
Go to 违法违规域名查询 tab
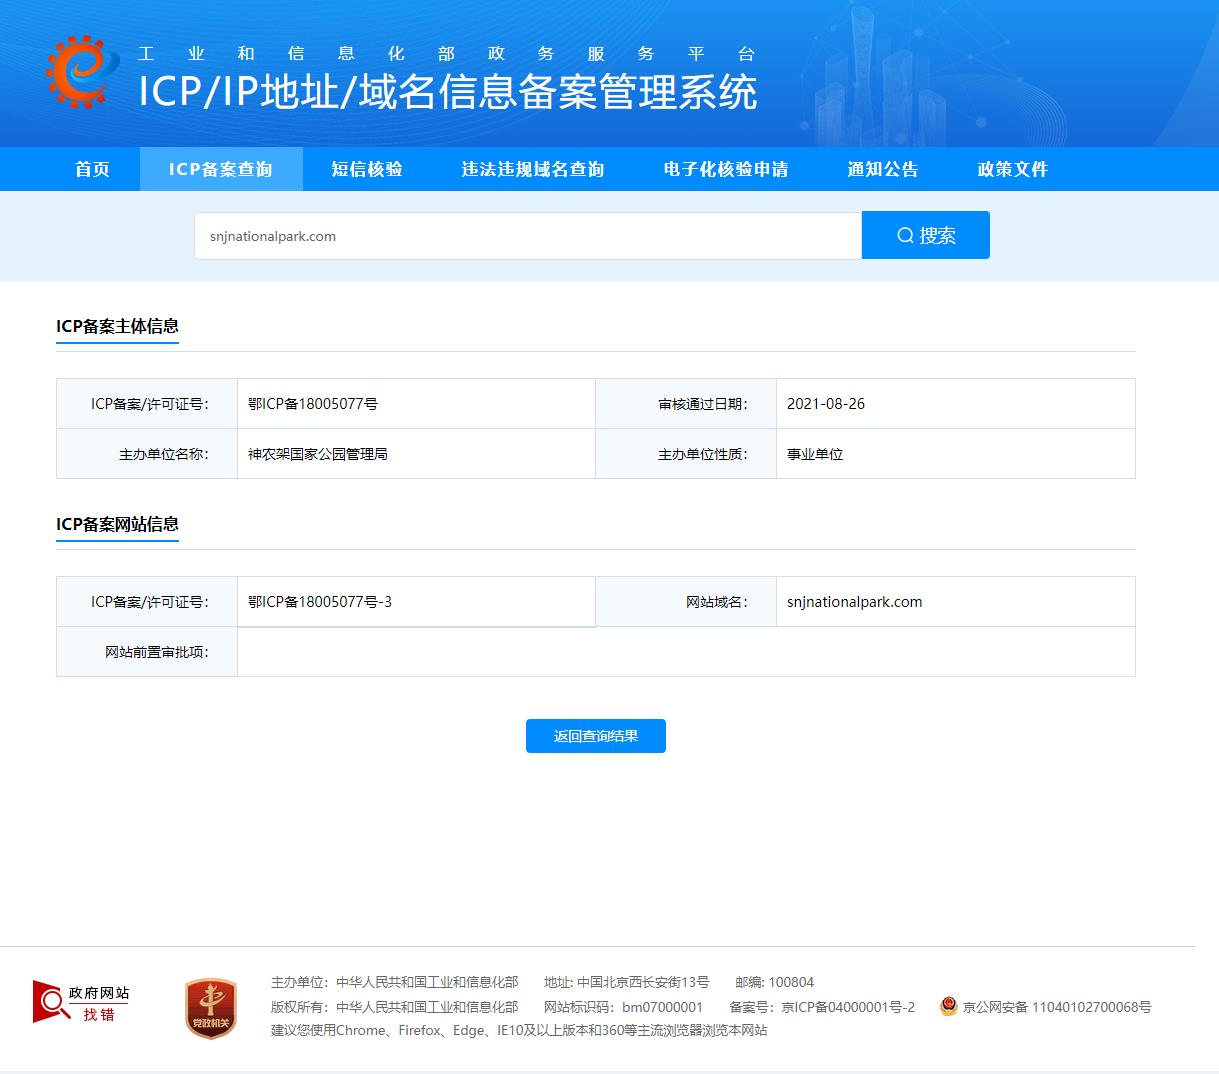click(x=533, y=169)
